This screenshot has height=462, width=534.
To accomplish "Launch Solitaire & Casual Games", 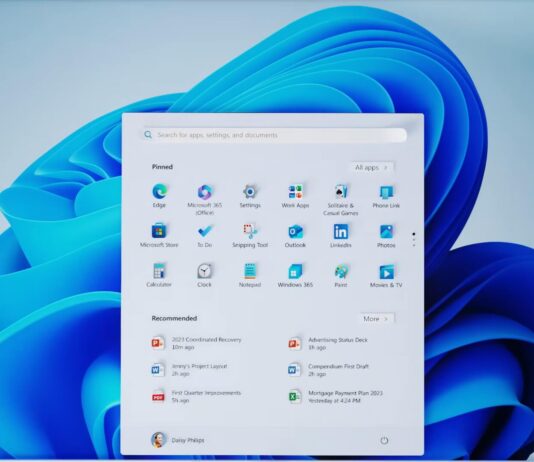I will point(341,200).
